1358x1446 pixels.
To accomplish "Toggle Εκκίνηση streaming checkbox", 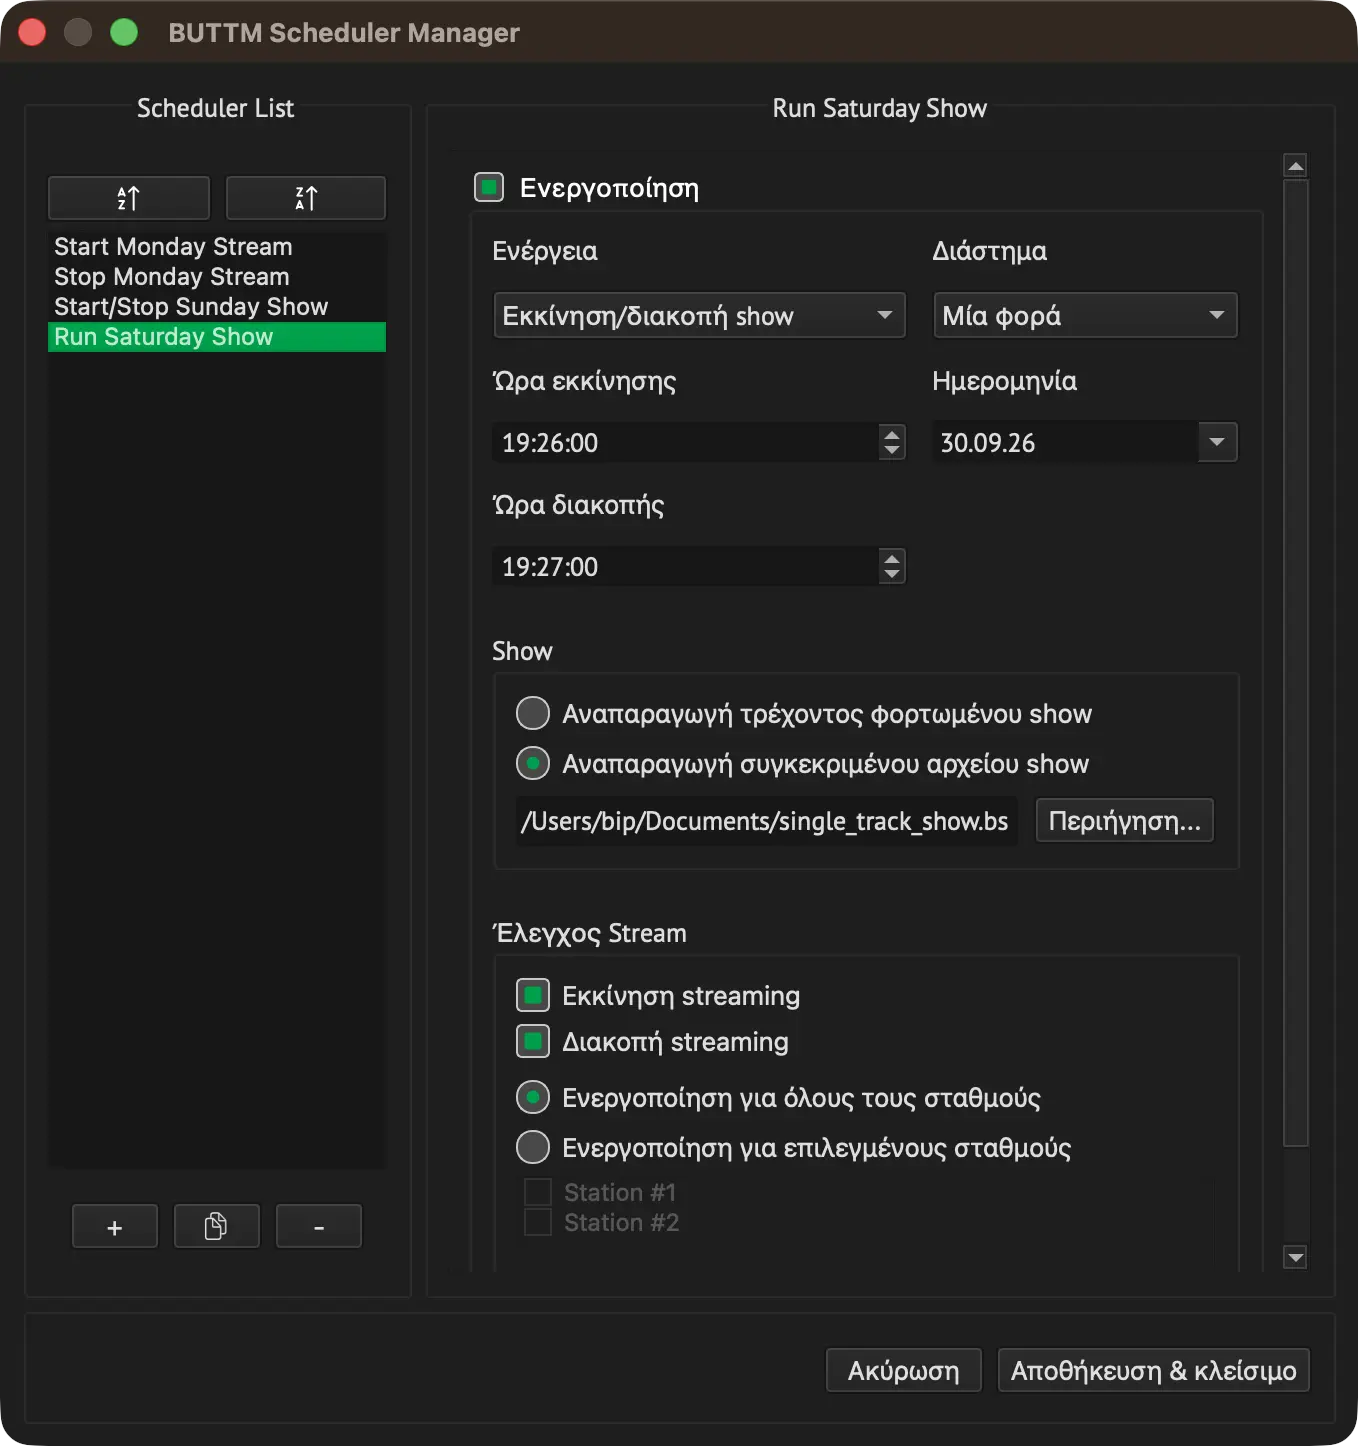I will (533, 995).
